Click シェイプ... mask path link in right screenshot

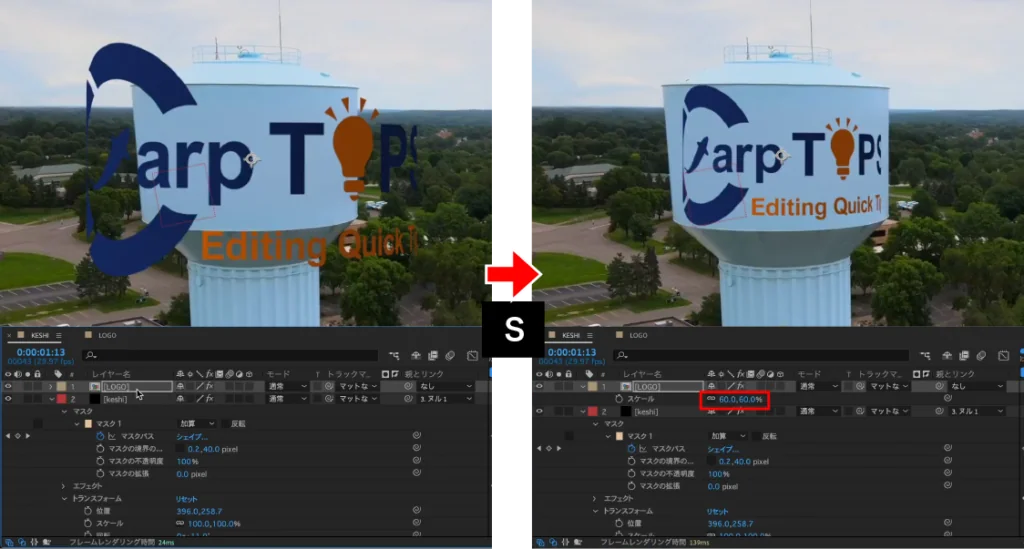click(x=722, y=449)
